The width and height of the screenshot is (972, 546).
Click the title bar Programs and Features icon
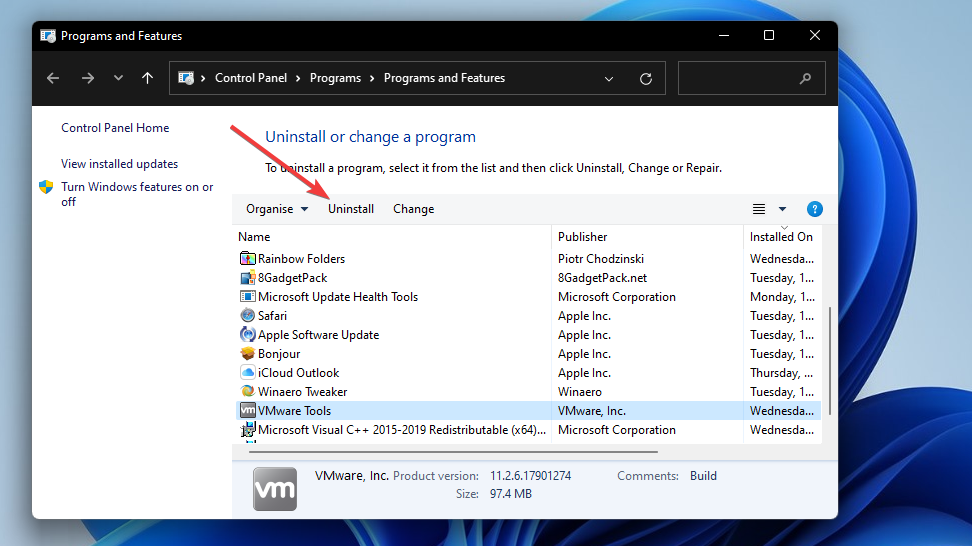48,36
